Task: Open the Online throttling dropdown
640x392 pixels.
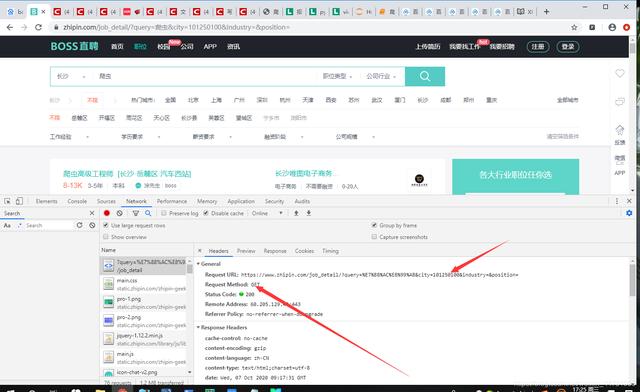Action: pos(267,213)
